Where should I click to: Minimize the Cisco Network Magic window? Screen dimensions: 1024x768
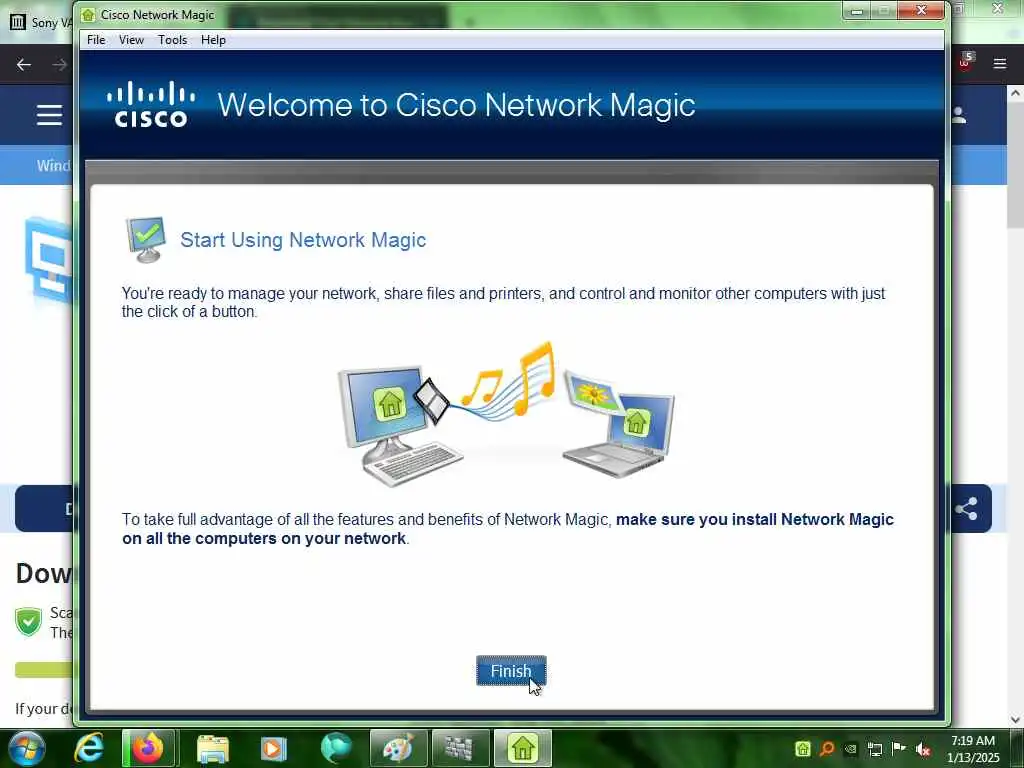tap(856, 10)
